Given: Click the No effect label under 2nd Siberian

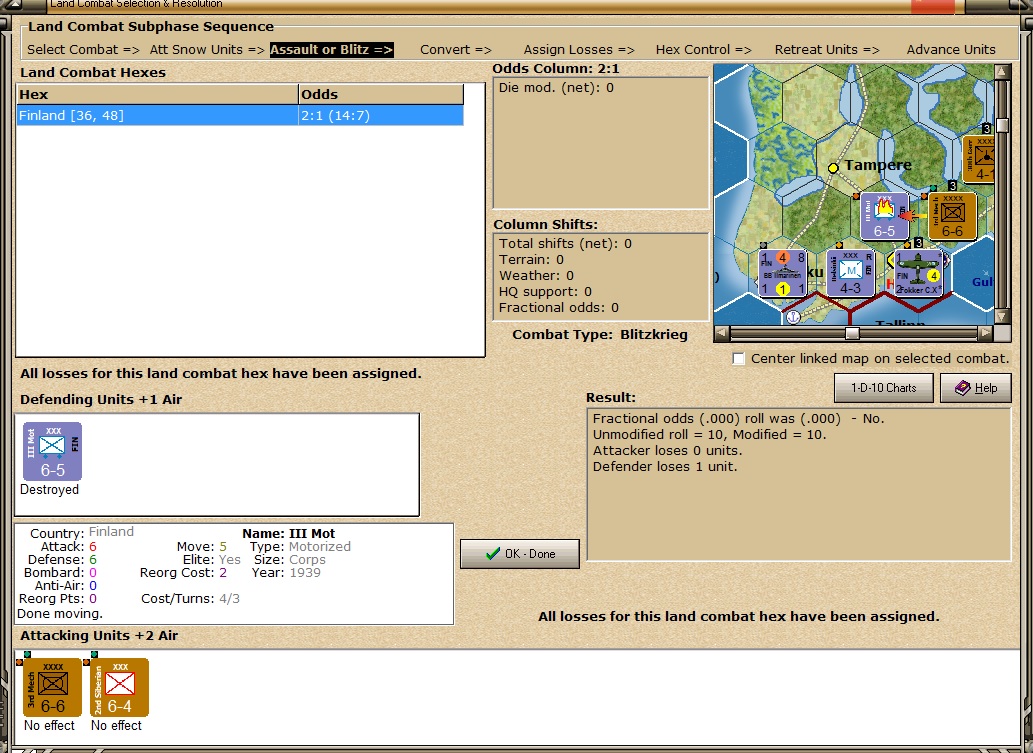Looking at the screenshot, I should [117, 725].
